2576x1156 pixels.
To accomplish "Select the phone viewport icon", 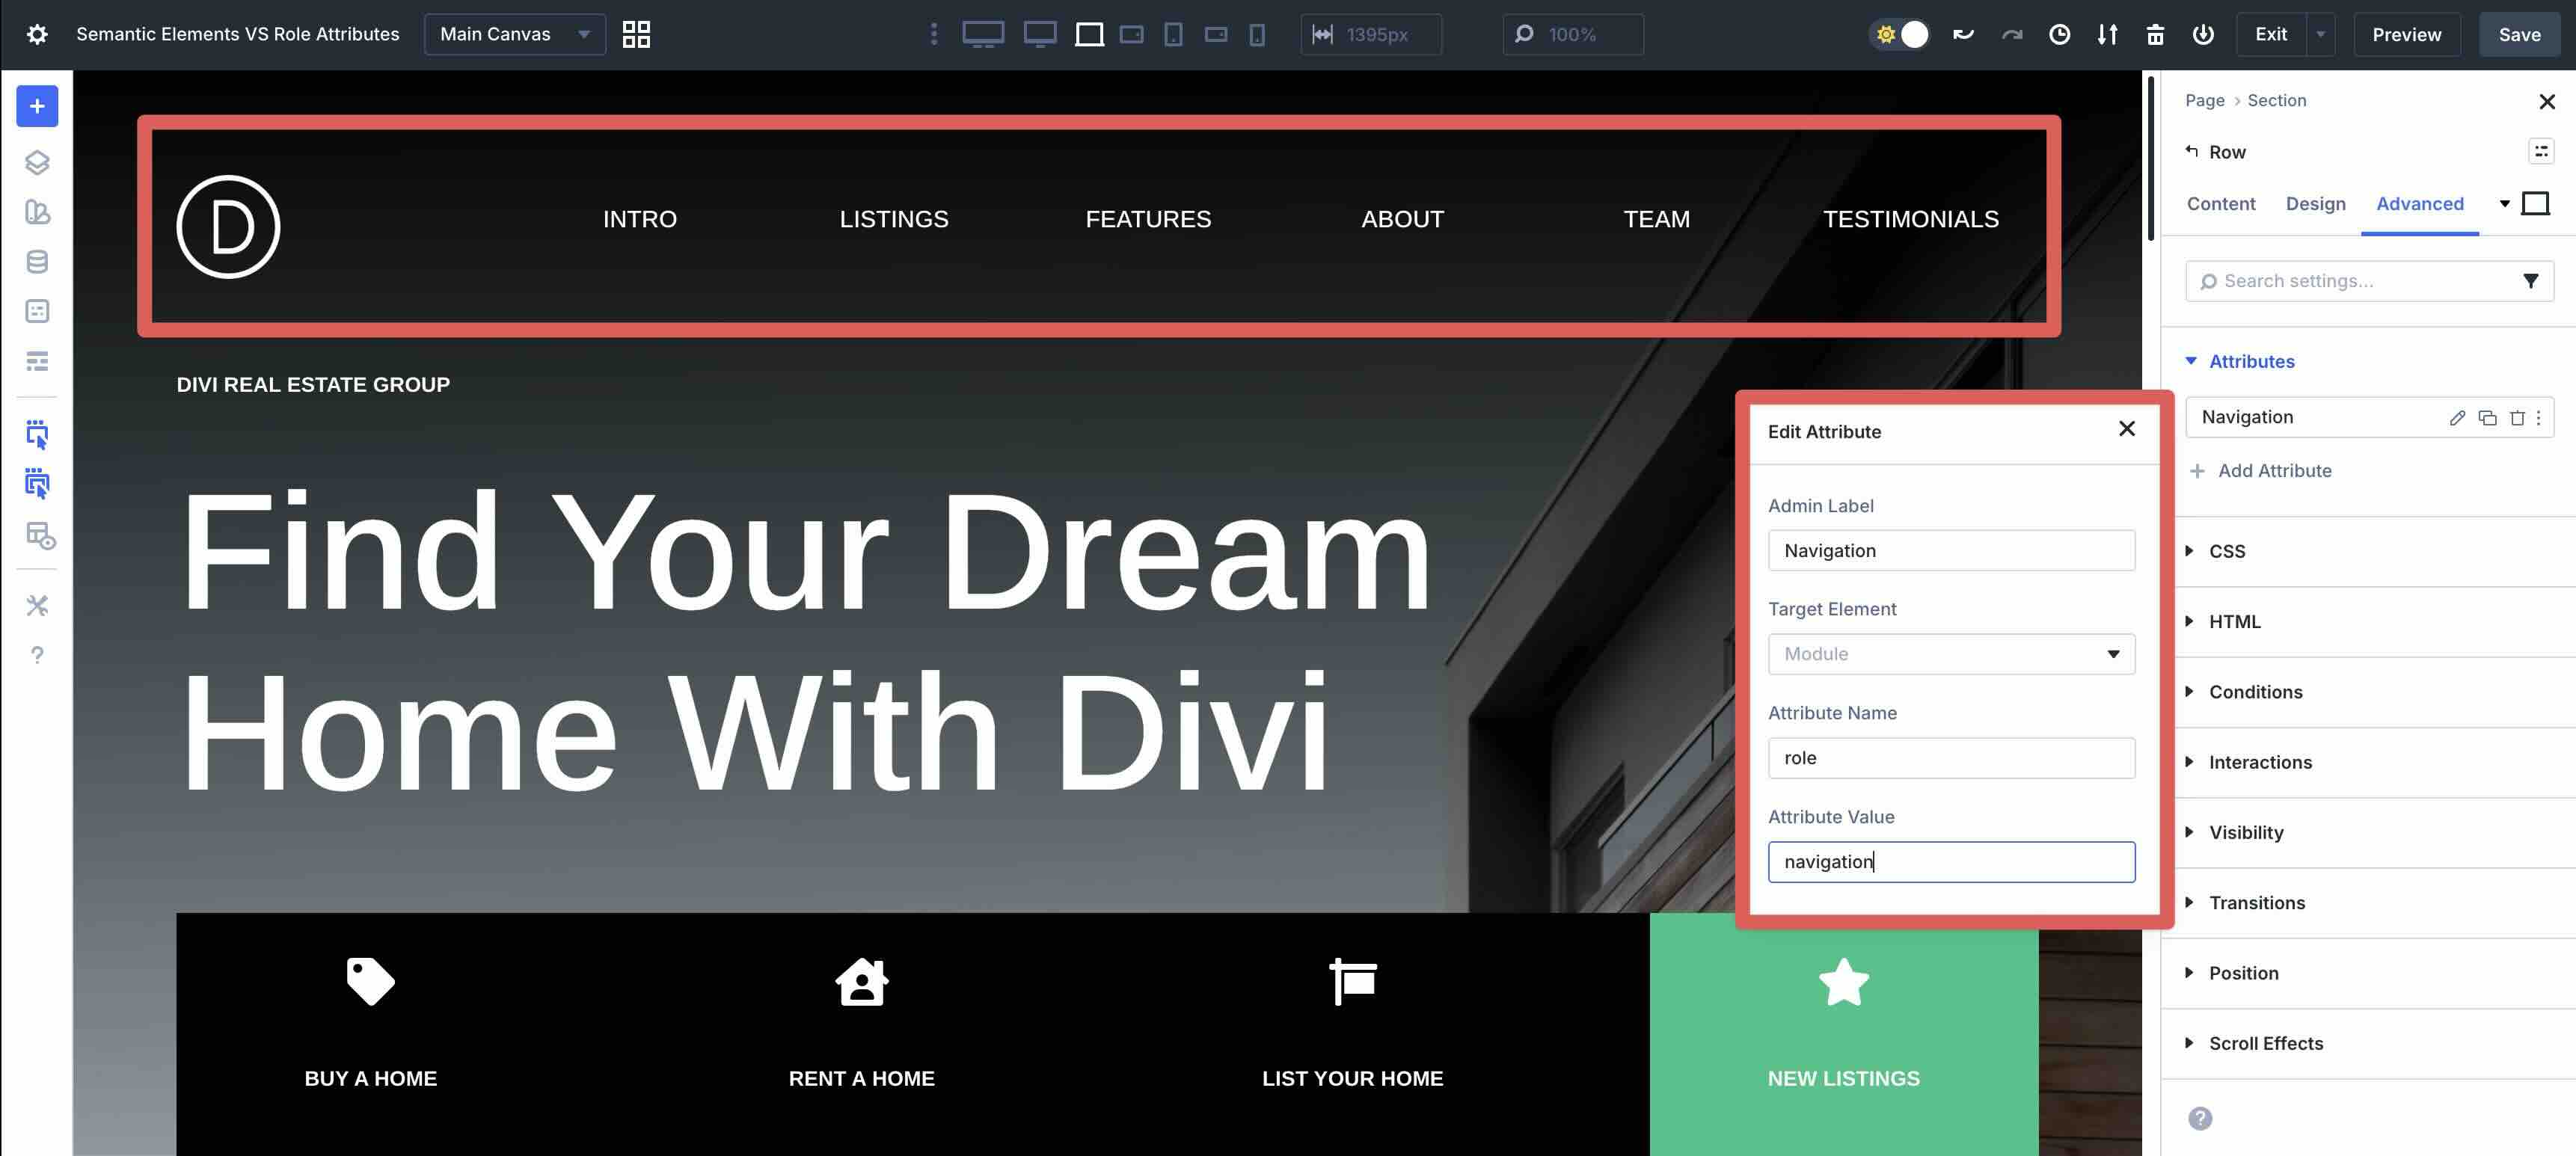I will [1257, 34].
